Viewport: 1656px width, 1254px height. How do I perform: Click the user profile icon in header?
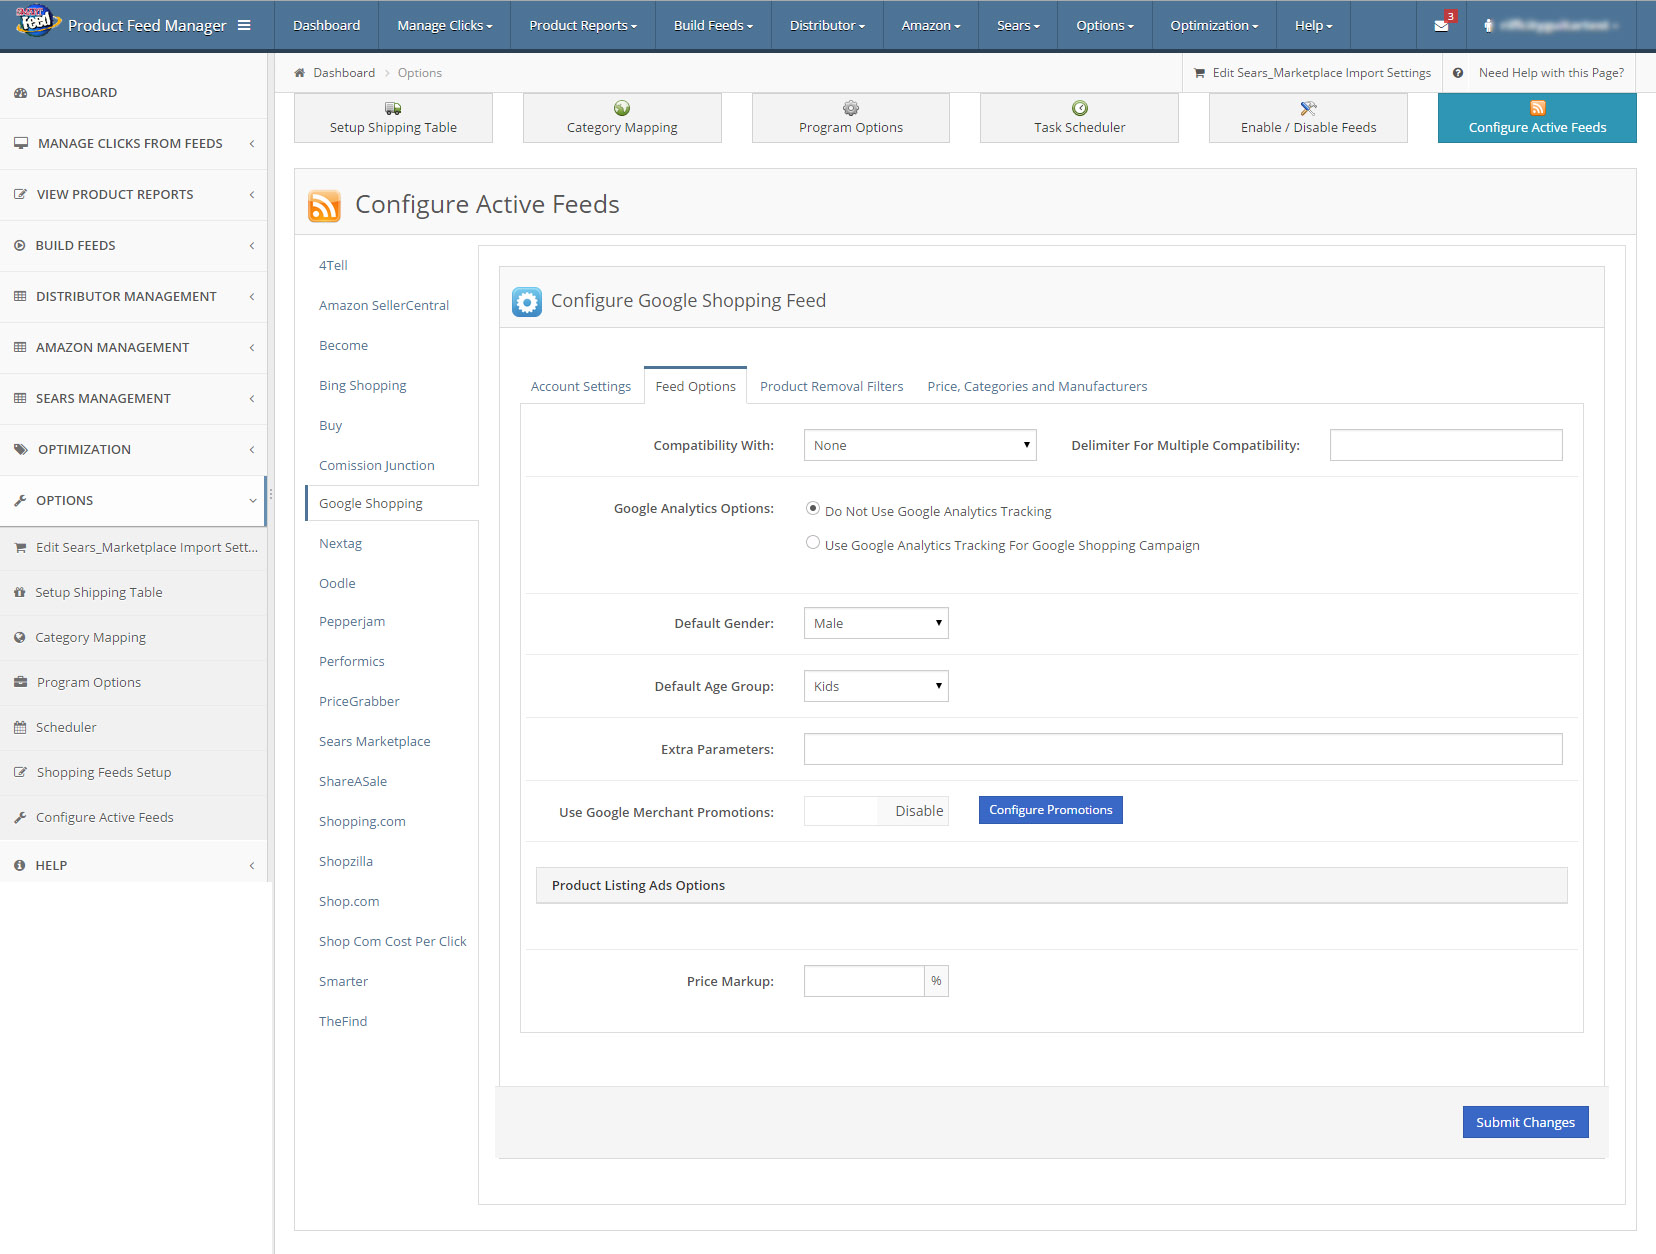pos(1488,25)
